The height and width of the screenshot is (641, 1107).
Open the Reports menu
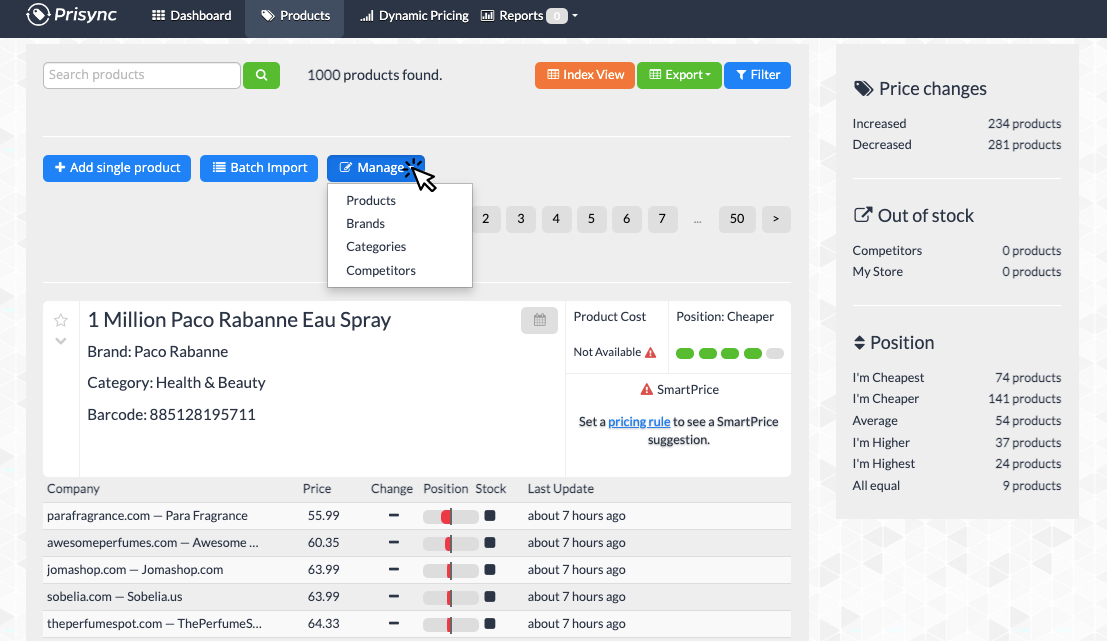point(529,16)
